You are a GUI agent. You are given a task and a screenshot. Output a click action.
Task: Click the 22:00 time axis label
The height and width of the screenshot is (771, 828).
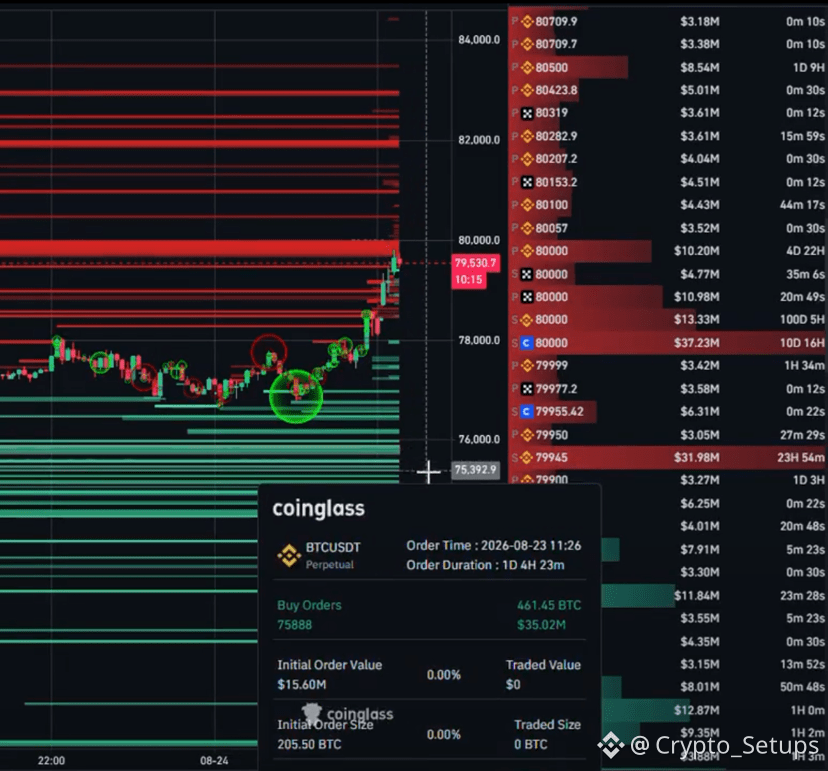[51, 761]
